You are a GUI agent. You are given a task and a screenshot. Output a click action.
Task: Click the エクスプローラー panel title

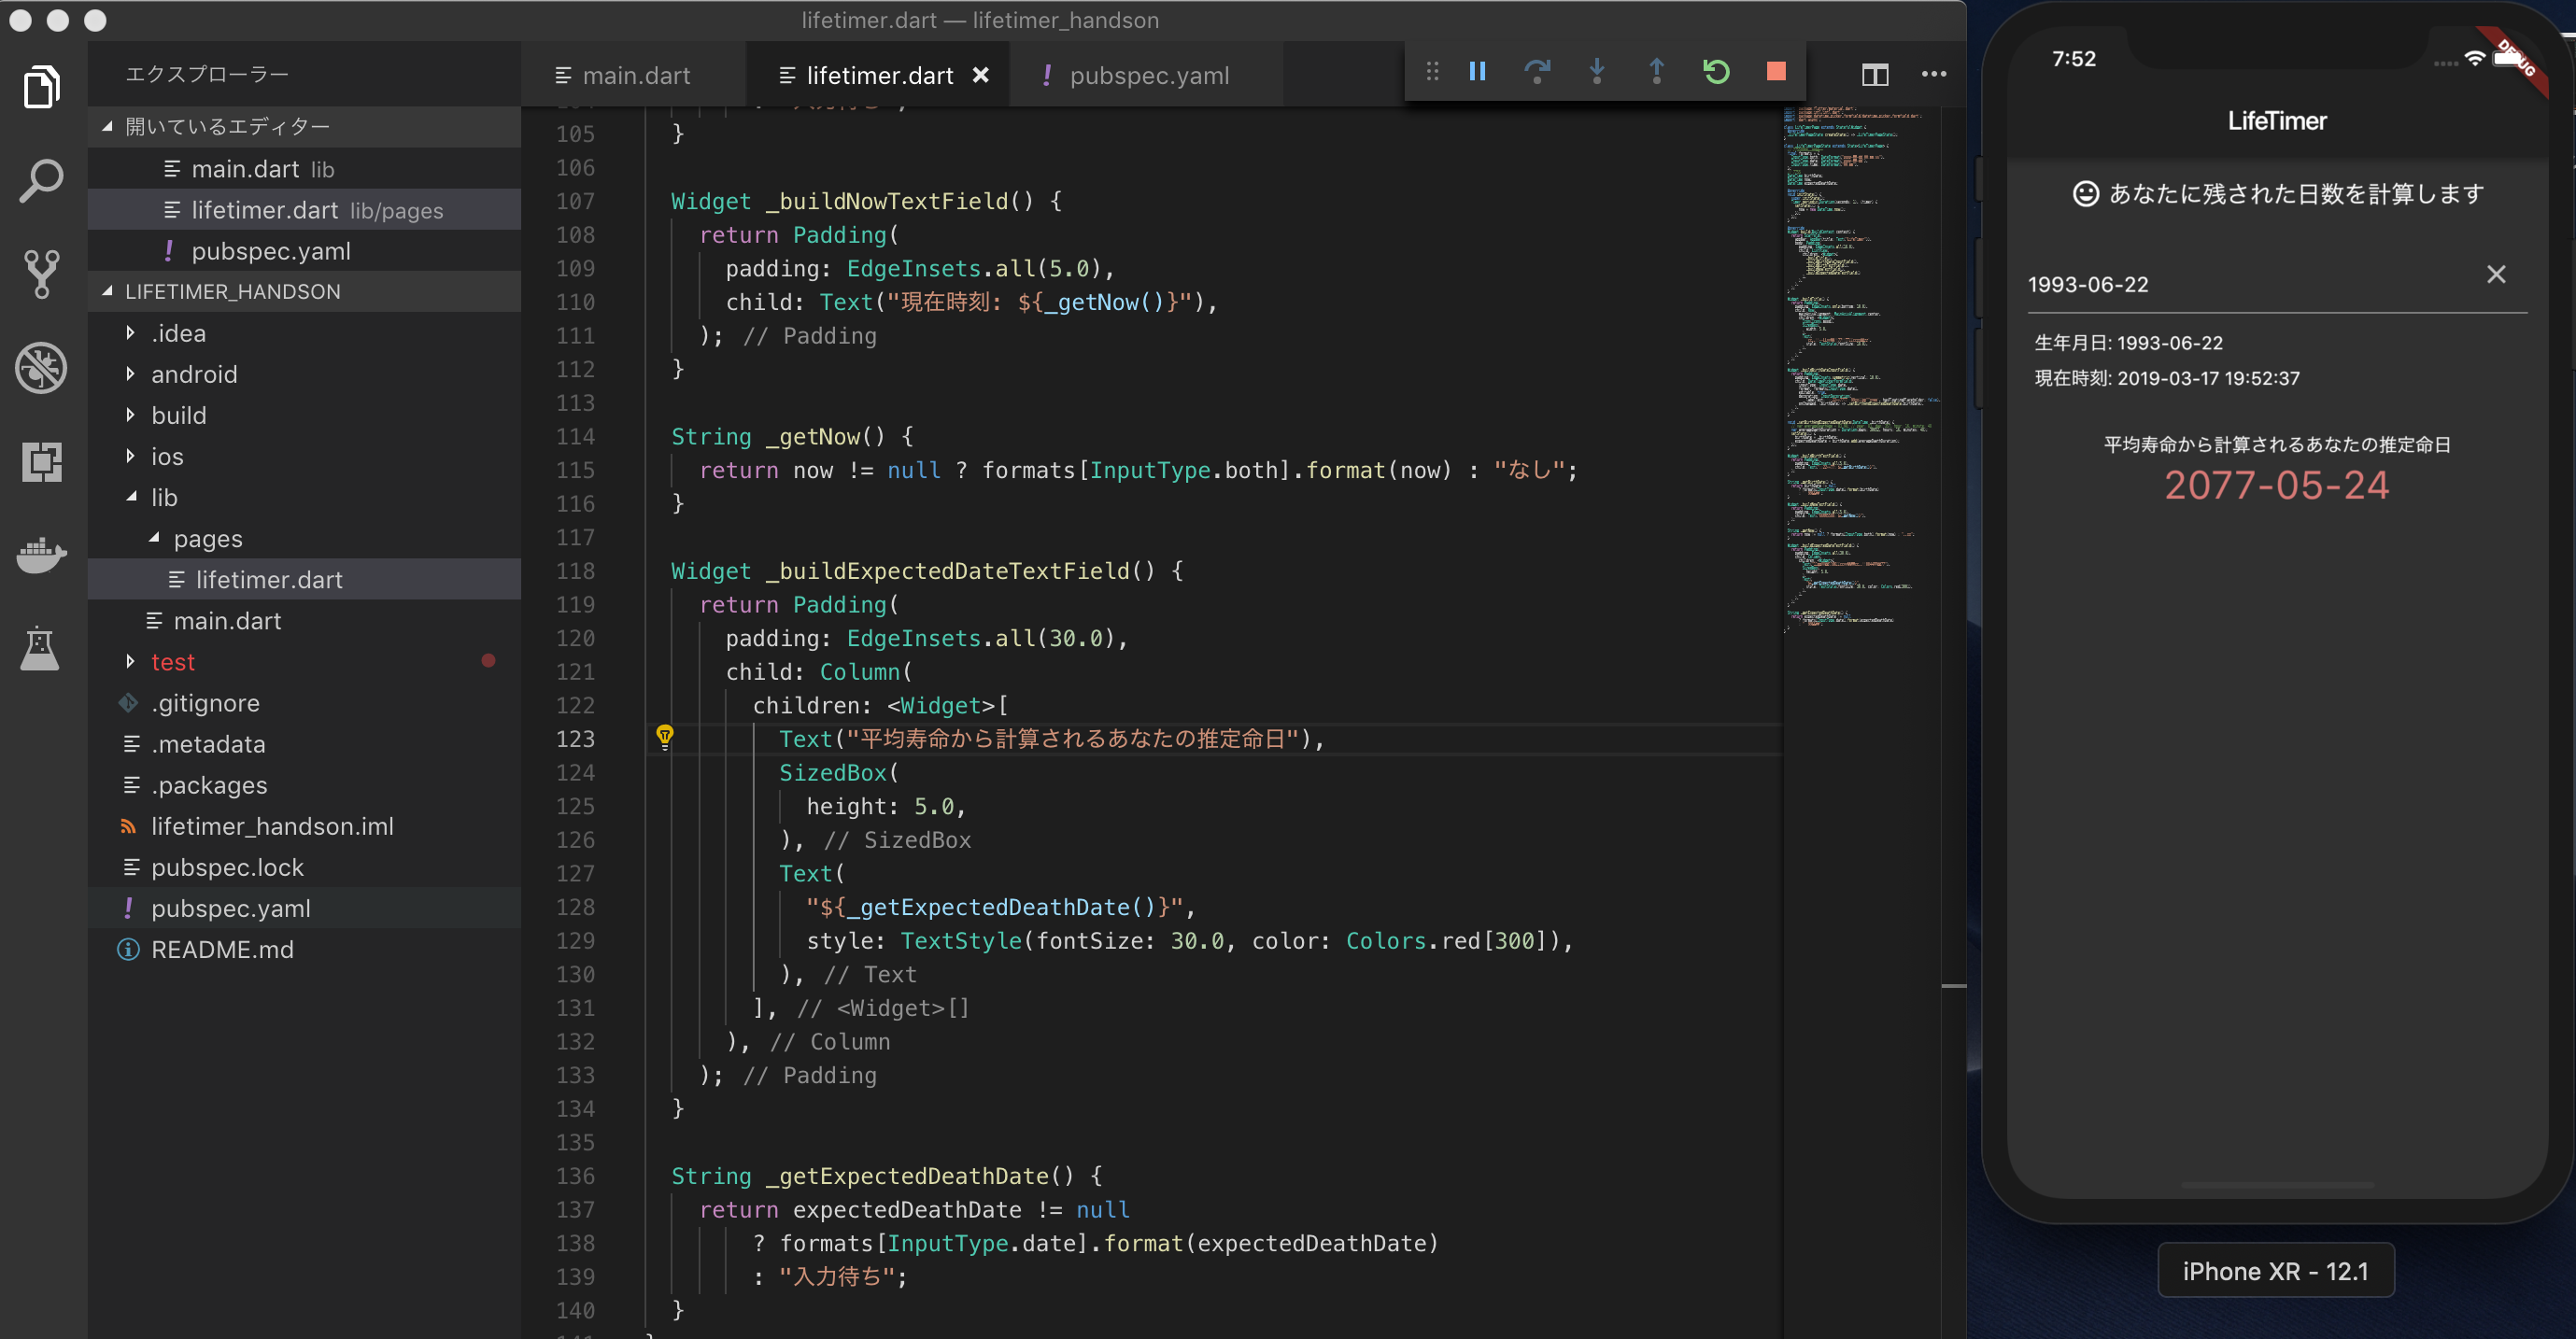coord(207,74)
